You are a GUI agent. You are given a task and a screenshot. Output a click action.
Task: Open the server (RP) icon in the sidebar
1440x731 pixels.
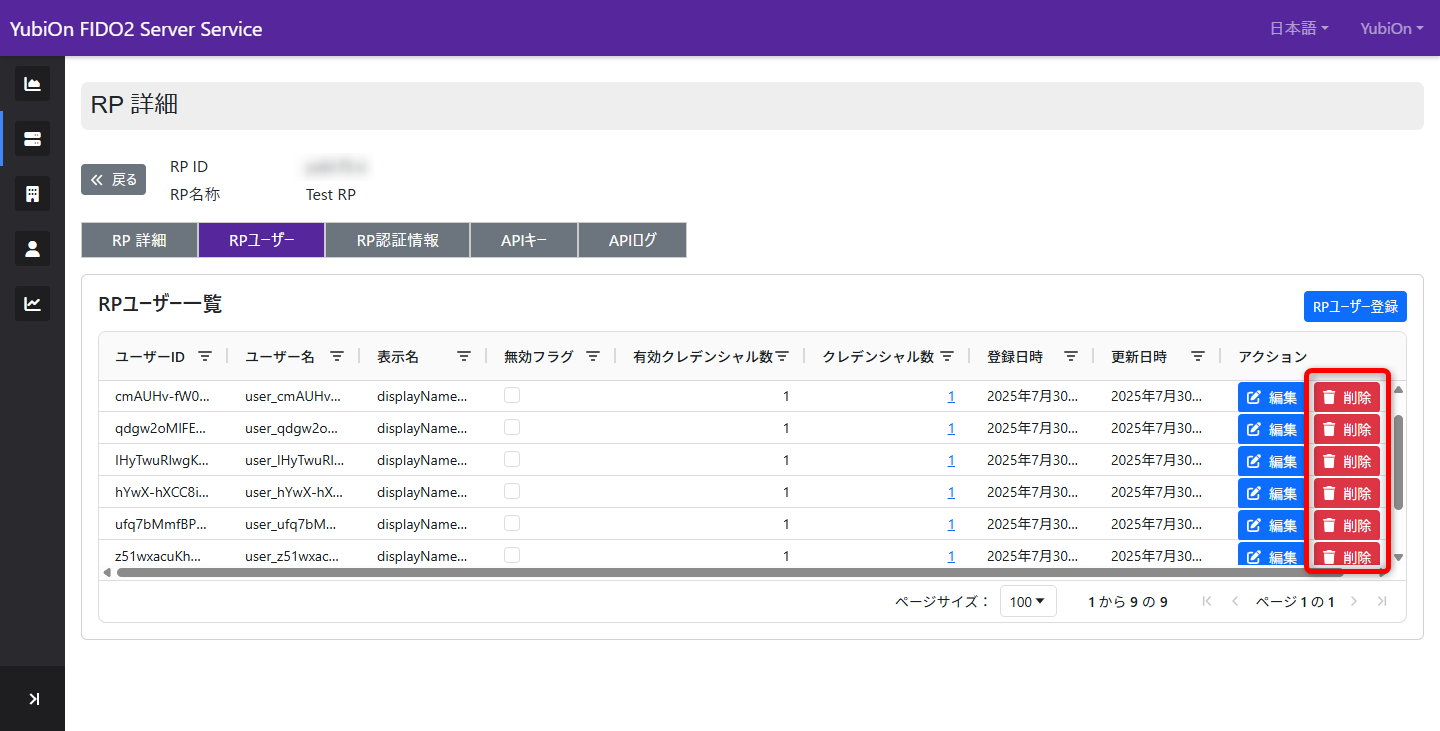click(32, 138)
